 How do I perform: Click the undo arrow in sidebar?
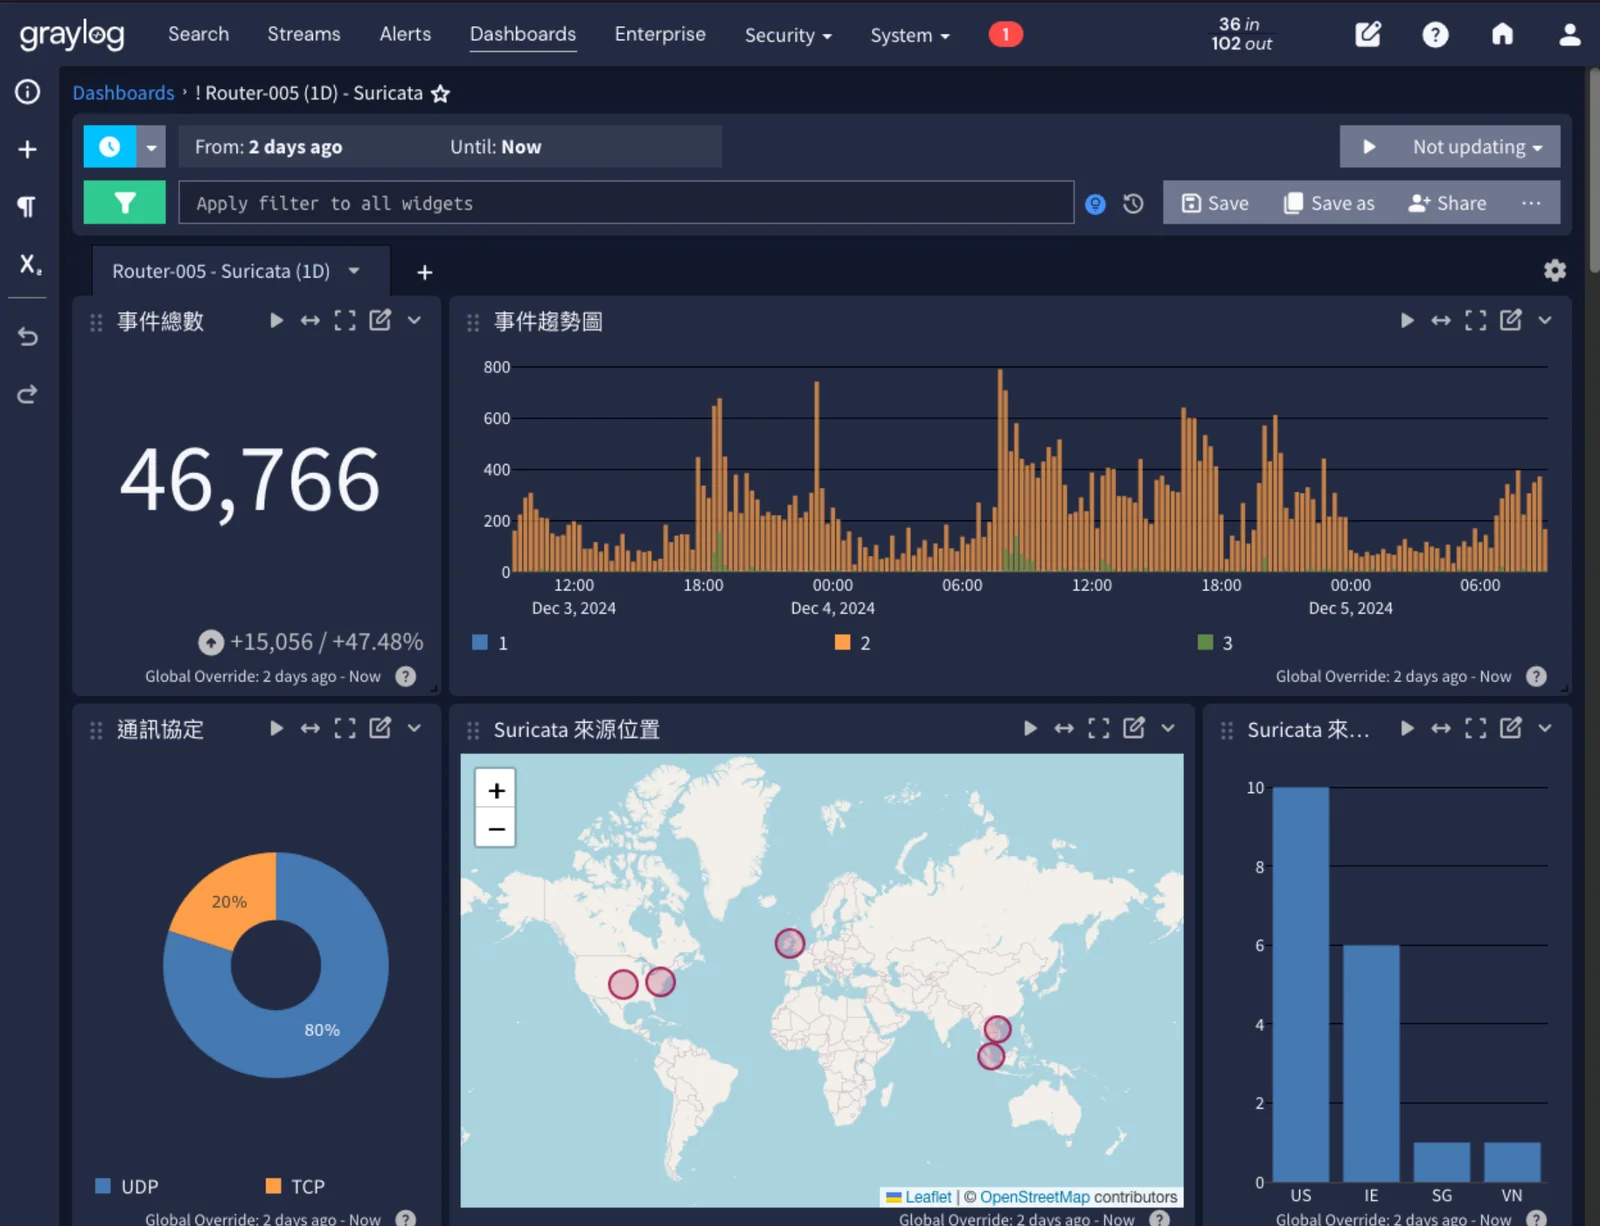pos(27,336)
